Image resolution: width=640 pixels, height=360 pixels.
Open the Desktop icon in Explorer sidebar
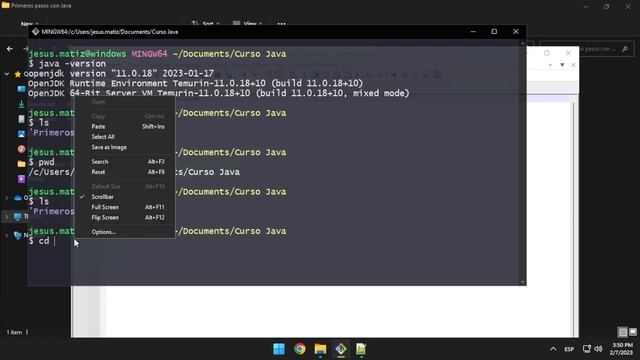coord(21,89)
